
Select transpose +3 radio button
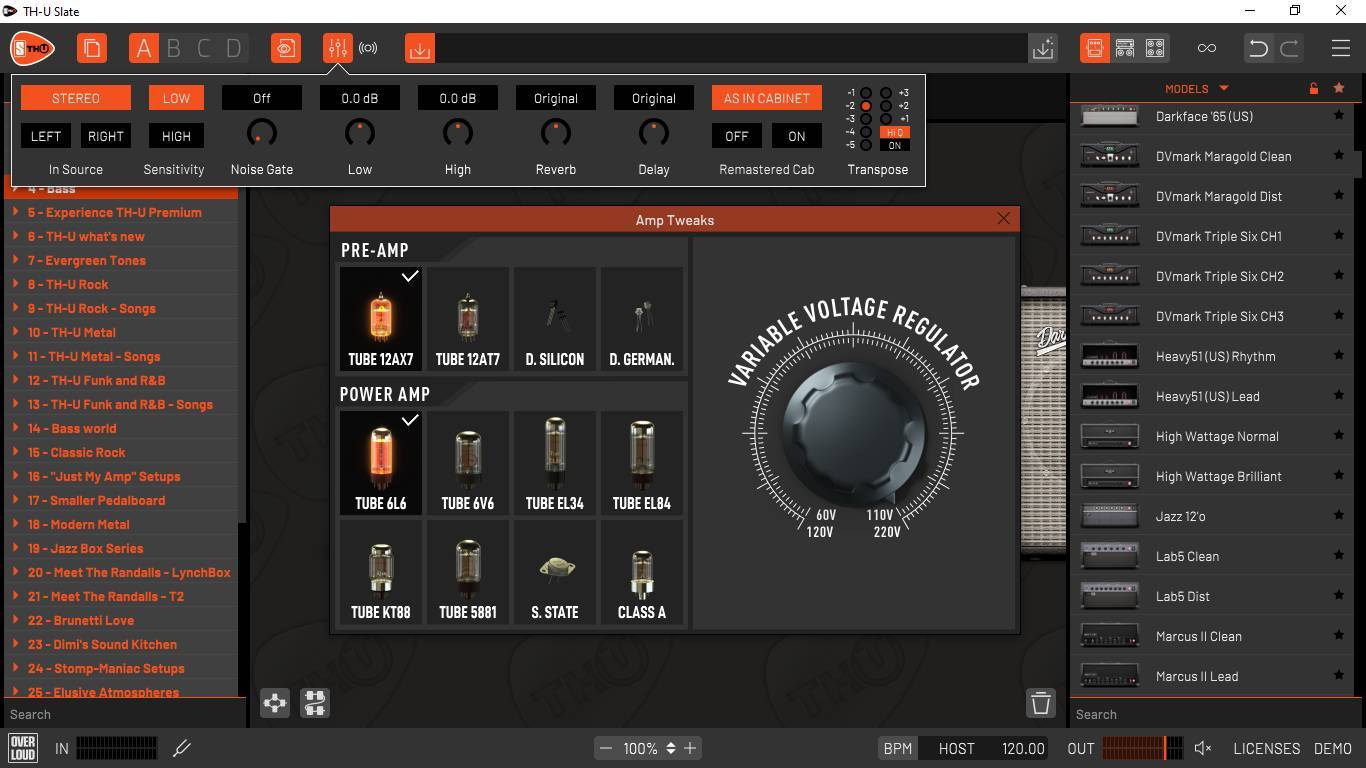tap(886, 93)
